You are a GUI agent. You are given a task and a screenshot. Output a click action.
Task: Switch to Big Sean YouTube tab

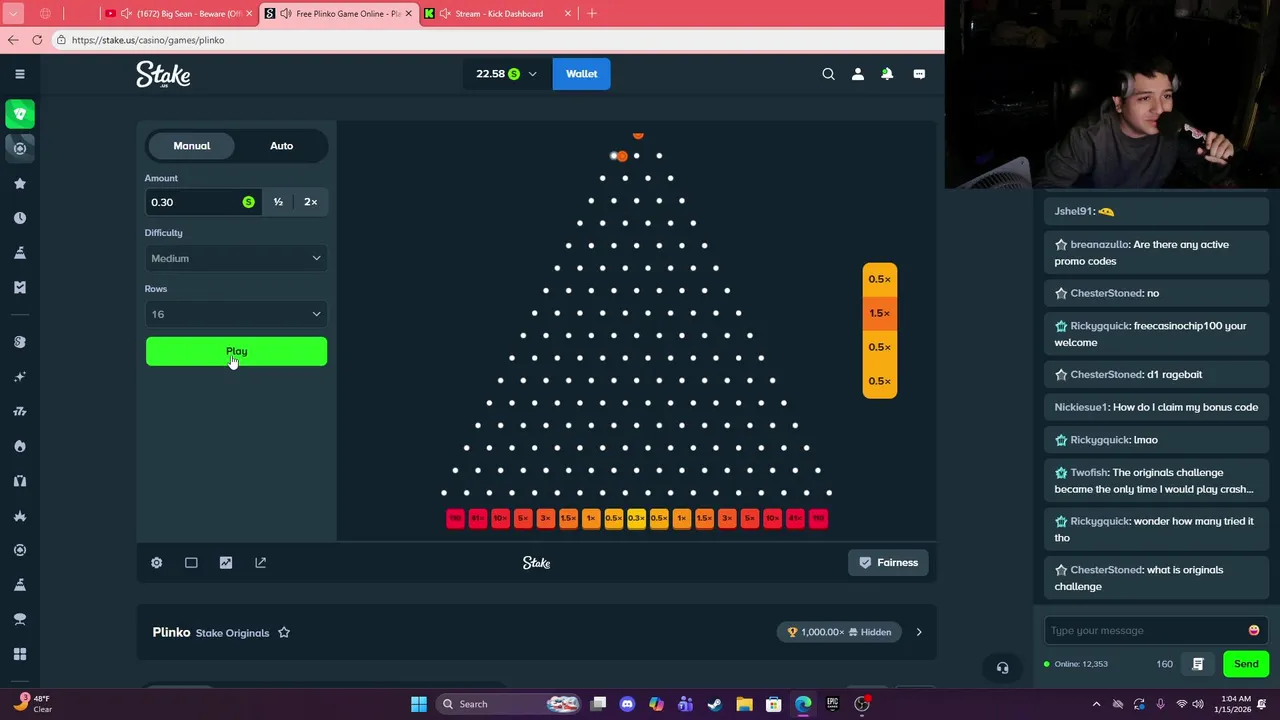click(x=180, y=14)
